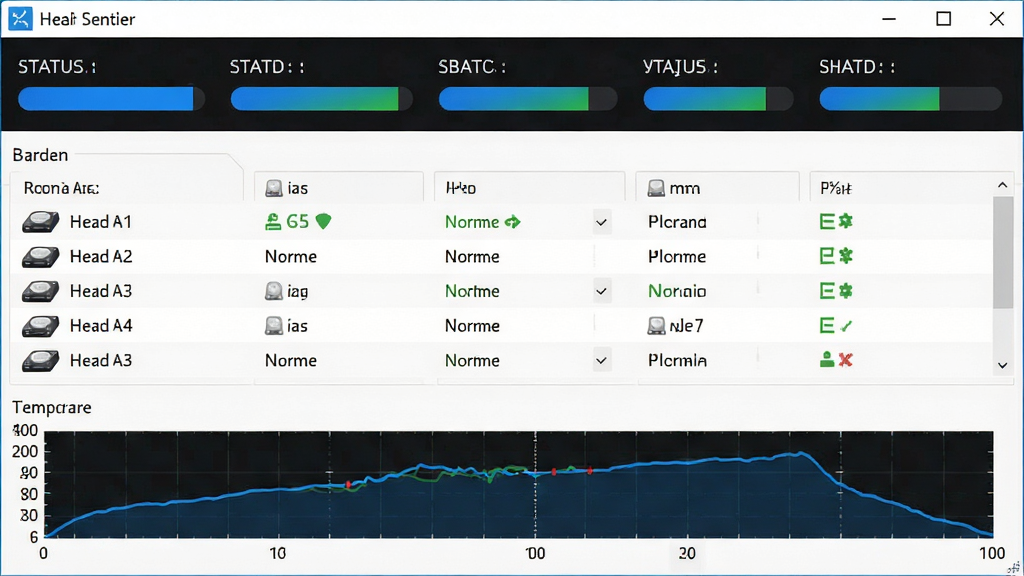Select the Barden tab label
The height and width of the screenshot is (576, 1024).
(40, 155)
